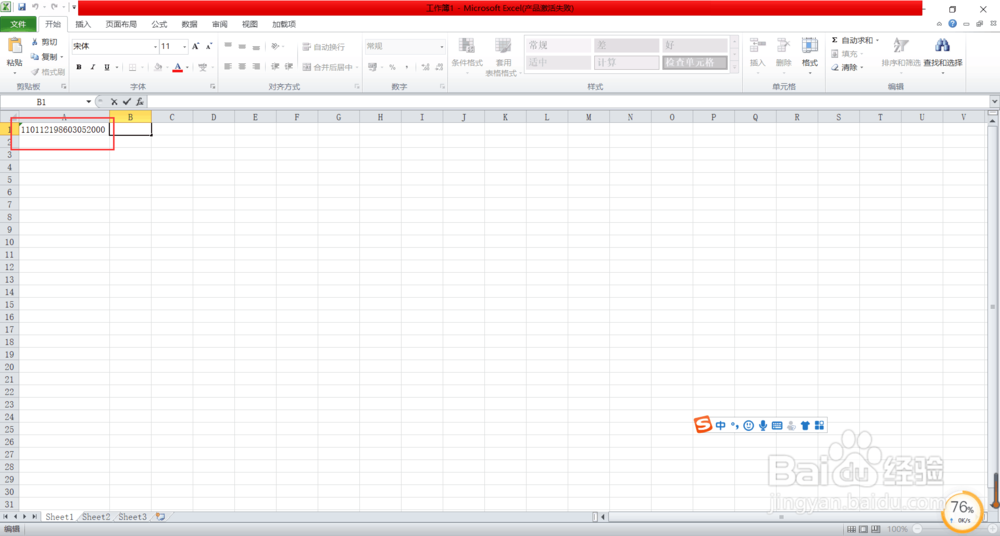
Task: Apply fill color with the paint bucket
Action: tap(158, 67)
